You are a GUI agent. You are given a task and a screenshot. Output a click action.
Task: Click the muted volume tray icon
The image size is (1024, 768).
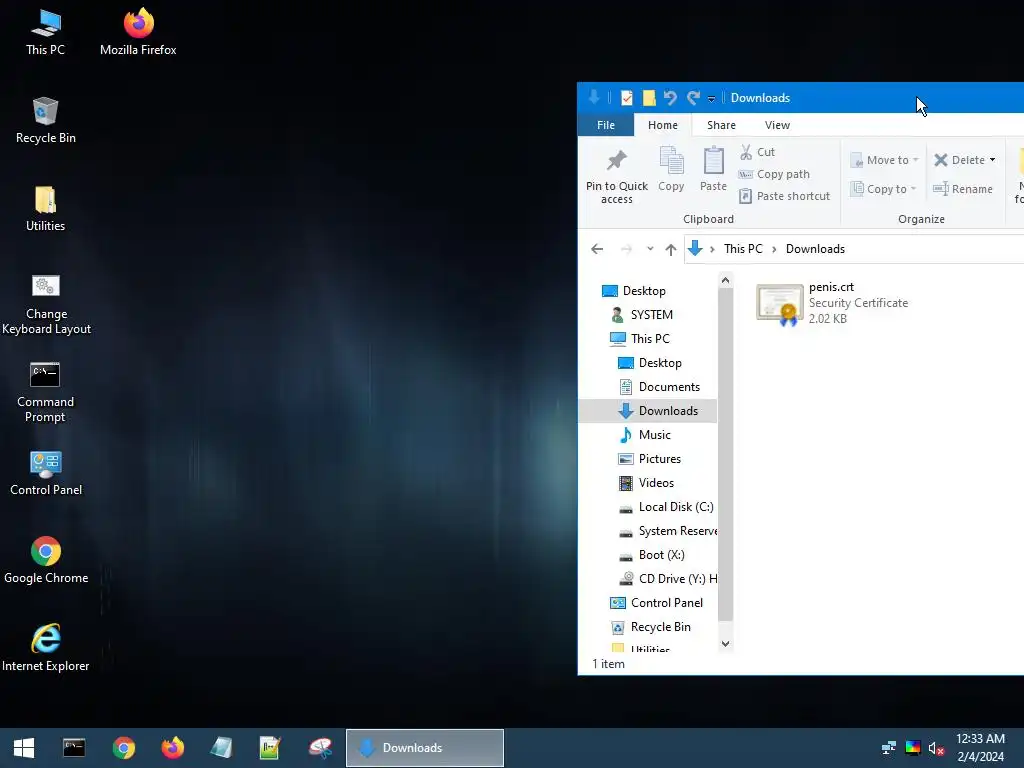936,748
